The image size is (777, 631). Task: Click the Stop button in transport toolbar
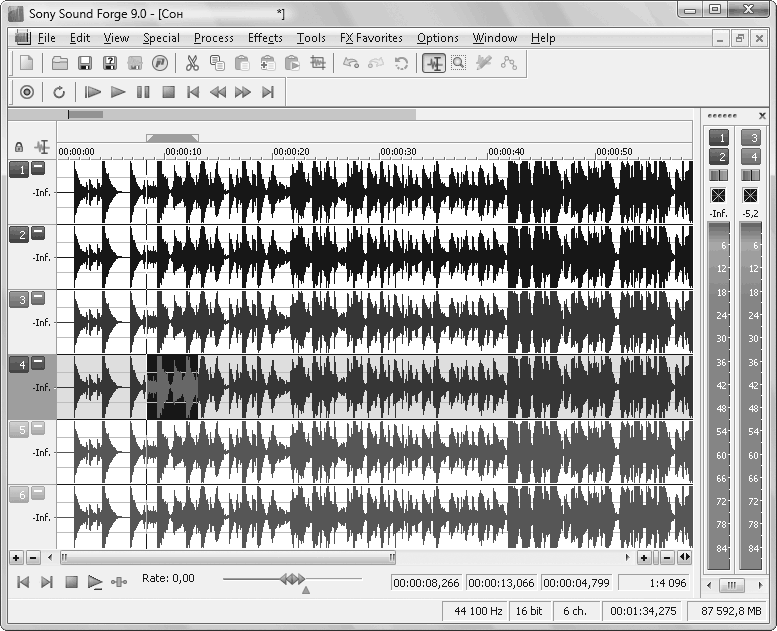[169, 92]
